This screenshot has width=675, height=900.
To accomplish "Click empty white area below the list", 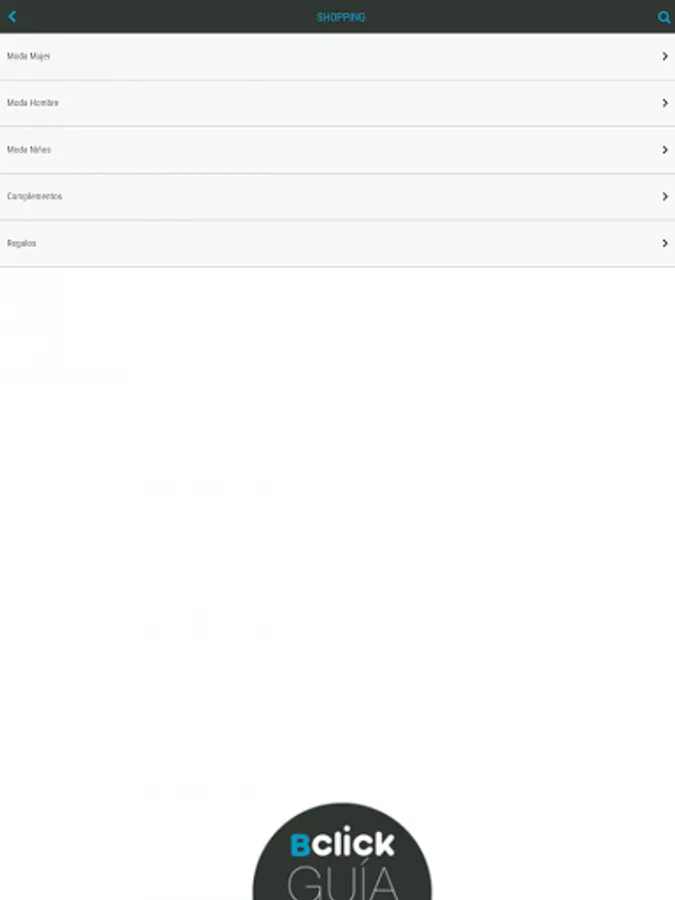I will pyautogui.click(x=338, y=517).
